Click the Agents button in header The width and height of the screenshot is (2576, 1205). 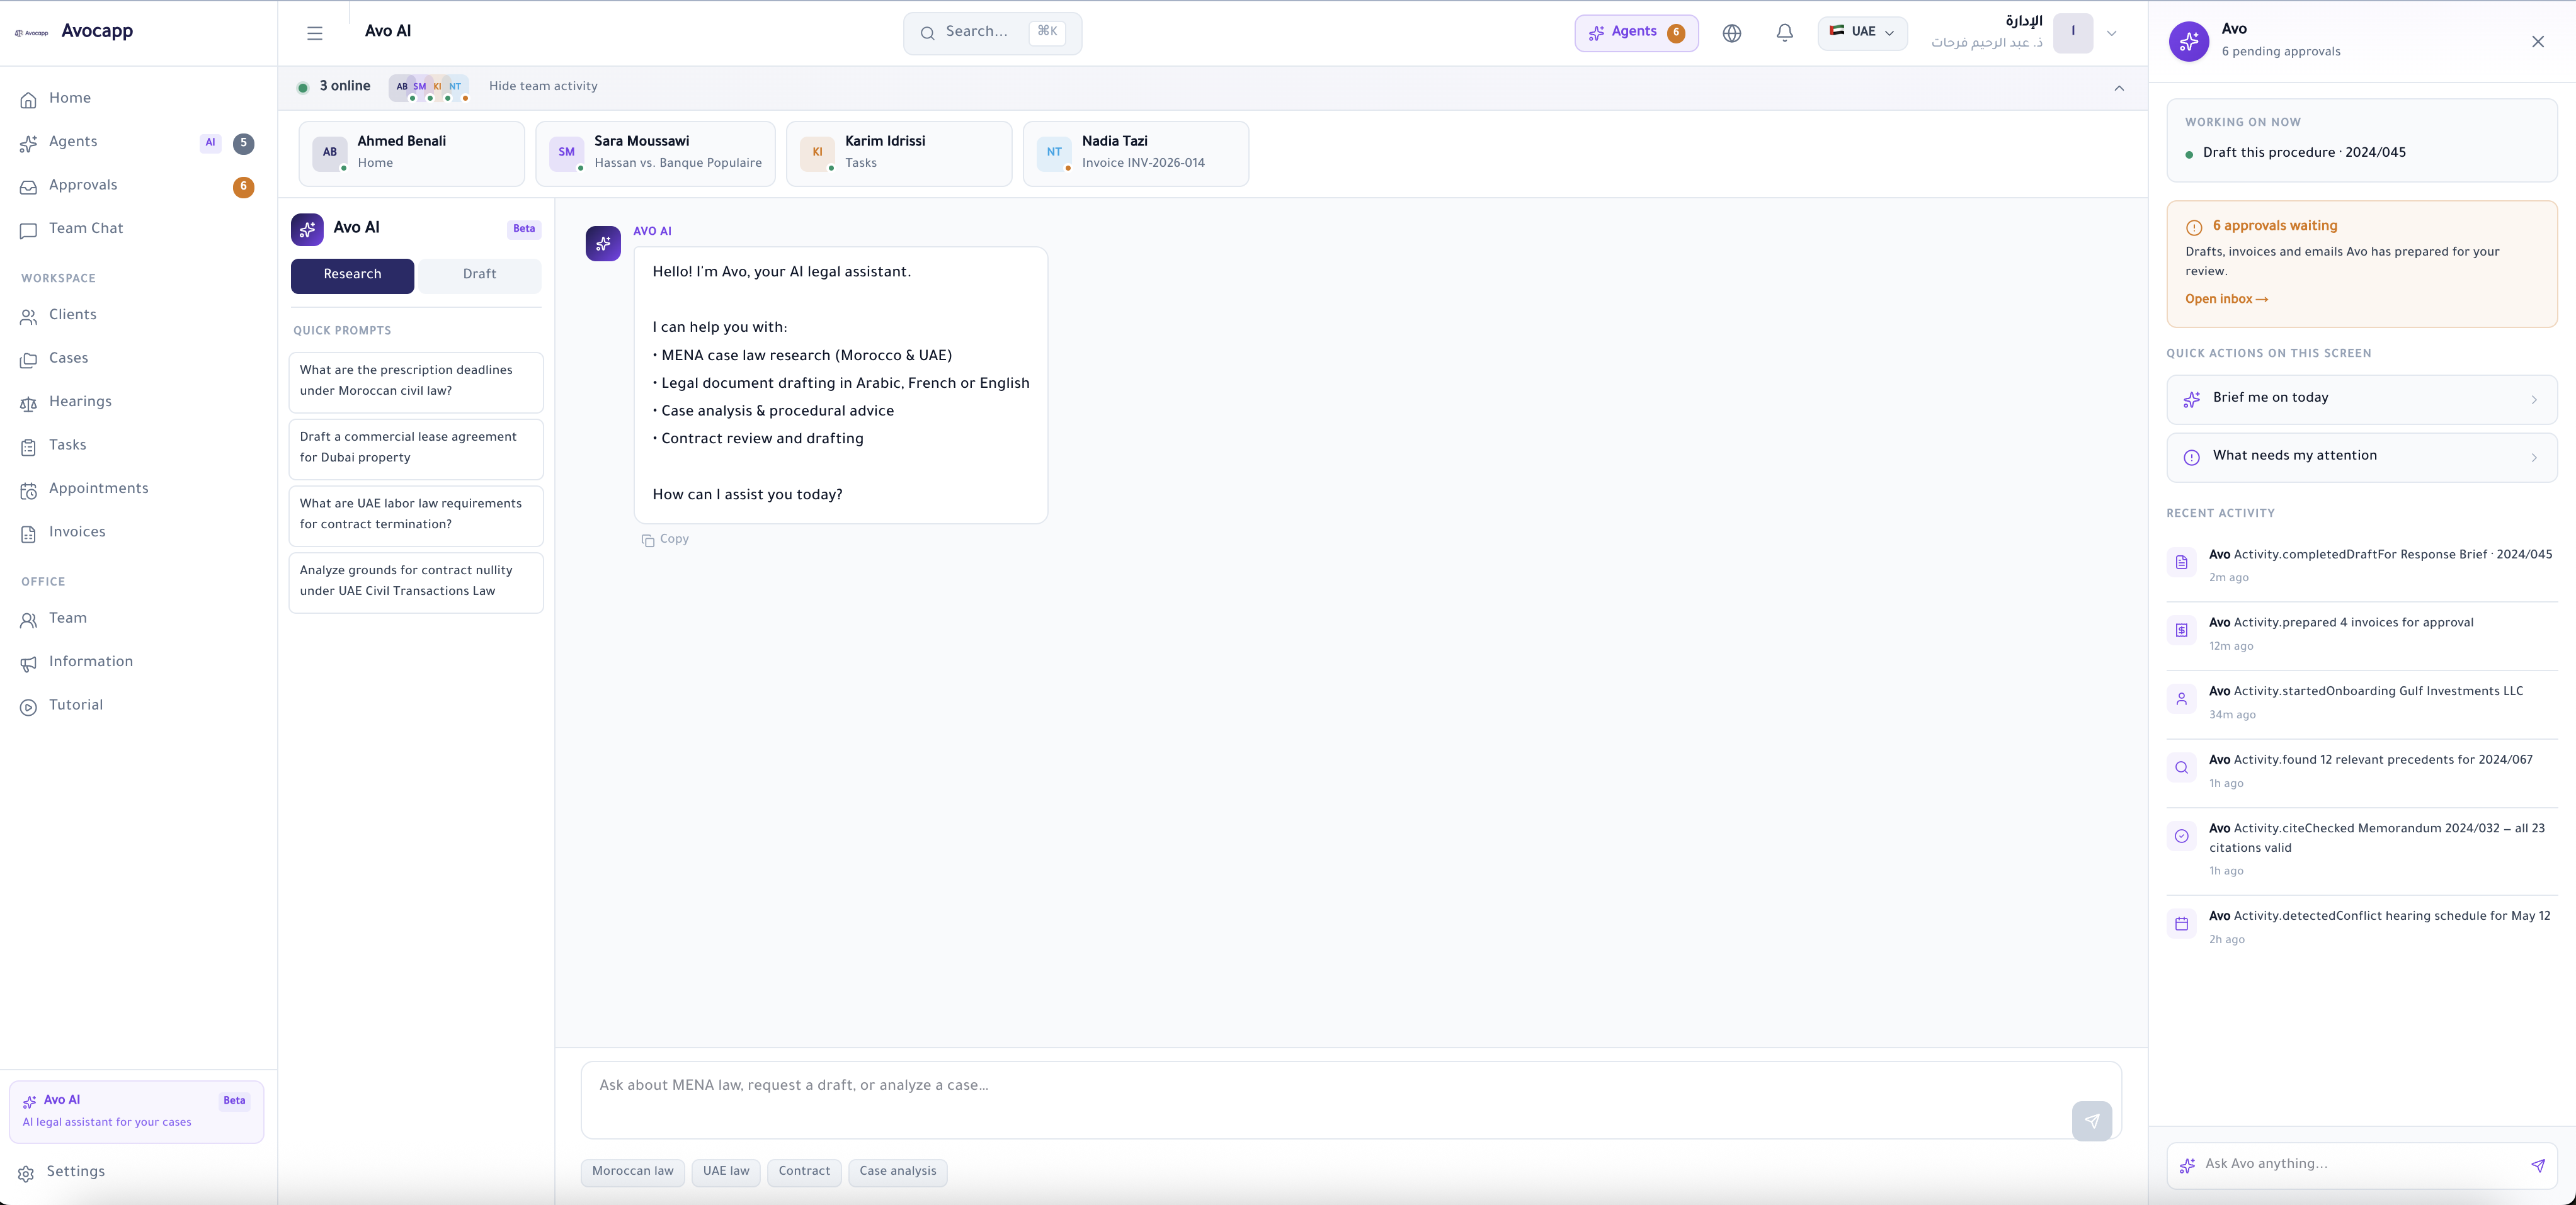1636,33
